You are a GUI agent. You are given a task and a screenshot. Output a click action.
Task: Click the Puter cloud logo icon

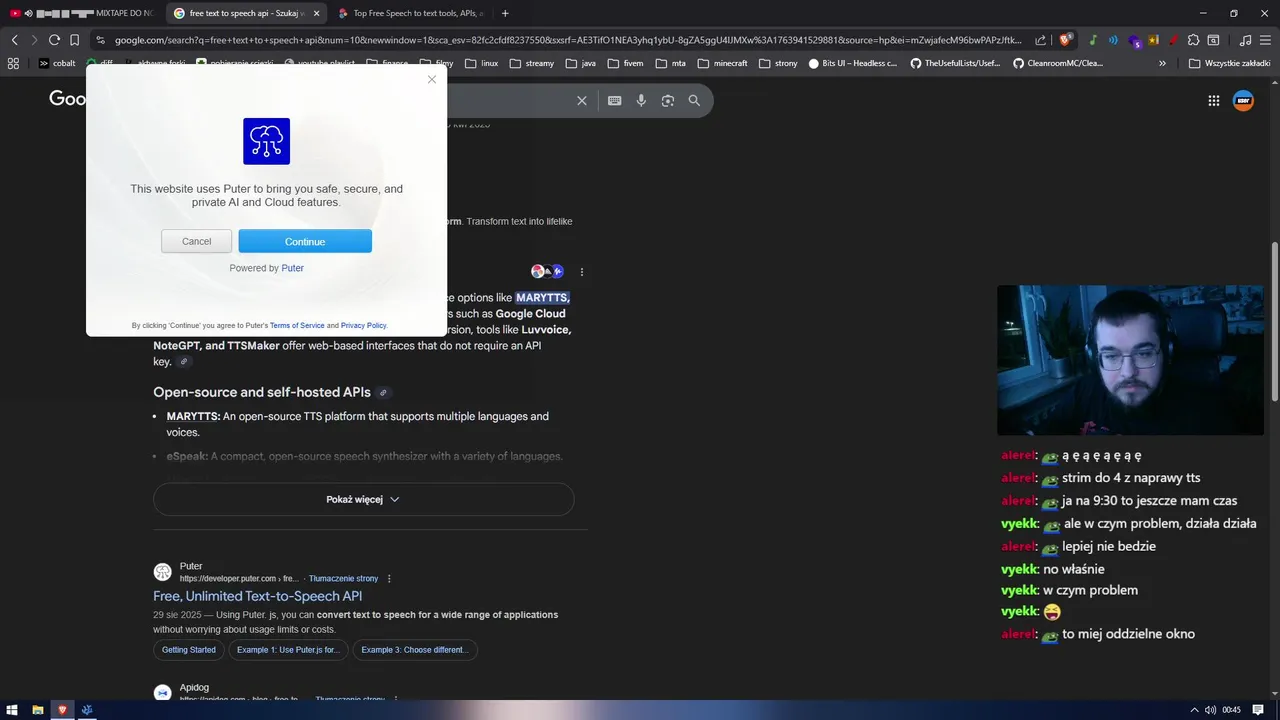tap(266, 141)
